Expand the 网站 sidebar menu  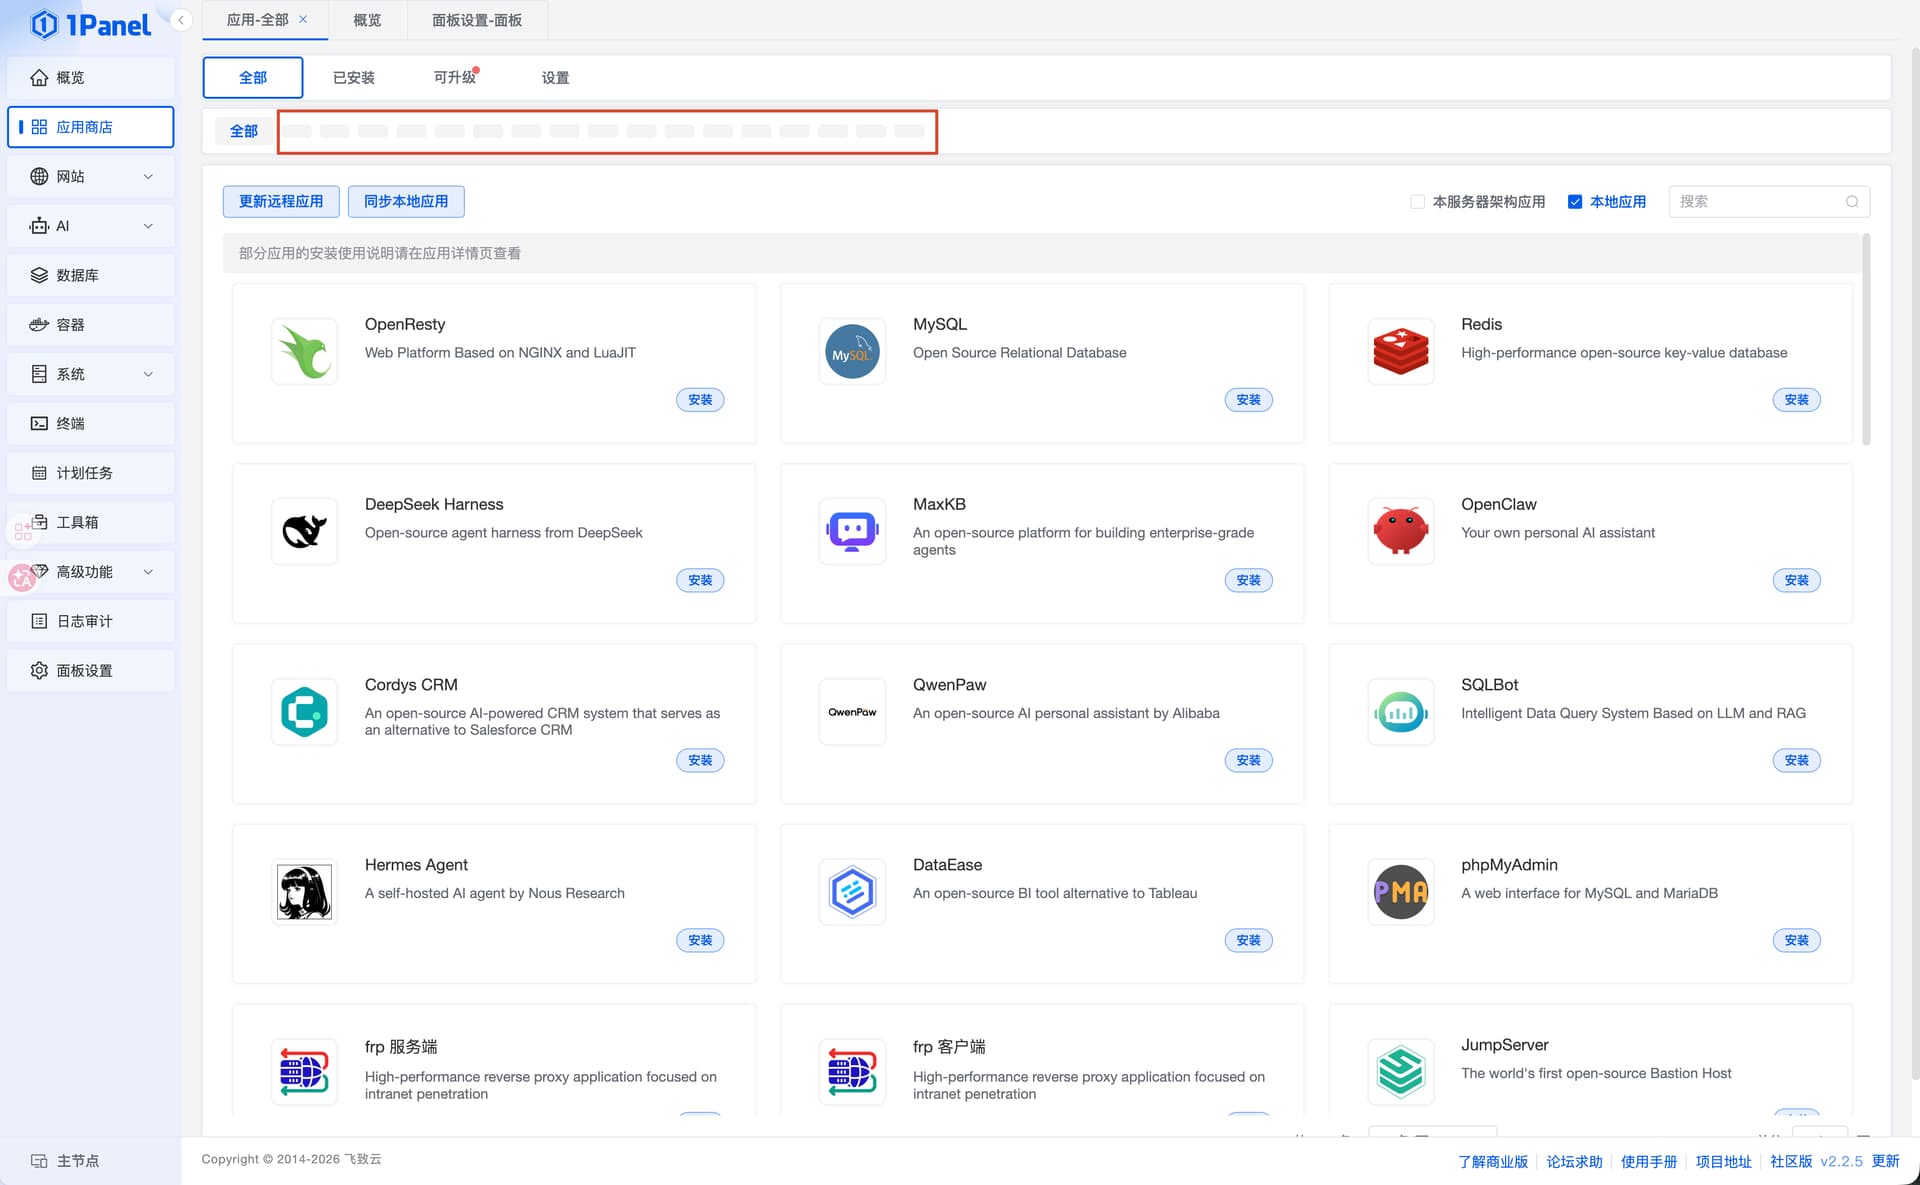click(x=90, y=177)
